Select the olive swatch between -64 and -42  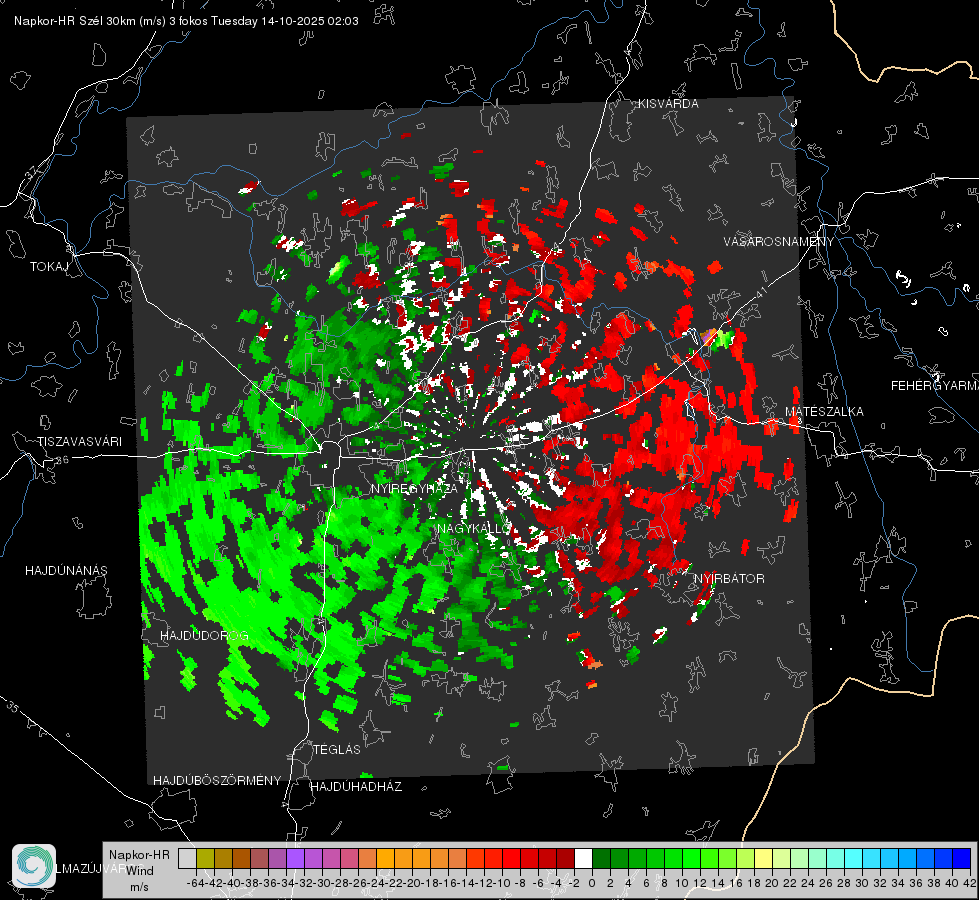[205, 858]
